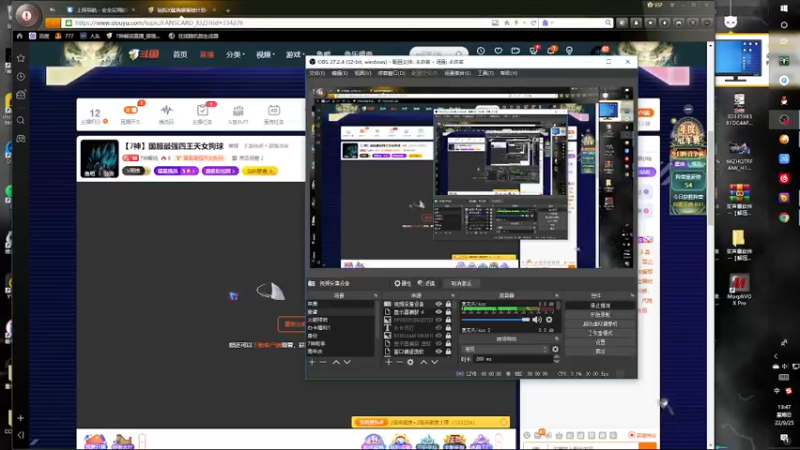Click the start virtual camera button in OBS
The width and height of the screenshot is (800, 450).
pos(600,324)
